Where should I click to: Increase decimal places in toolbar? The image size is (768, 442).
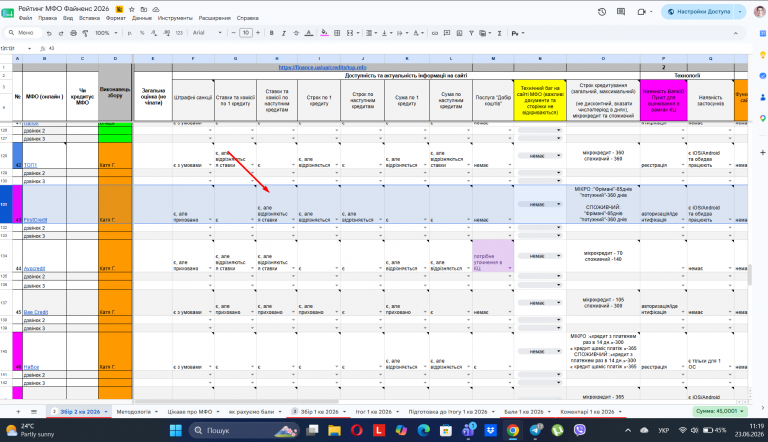coord(167,33)
